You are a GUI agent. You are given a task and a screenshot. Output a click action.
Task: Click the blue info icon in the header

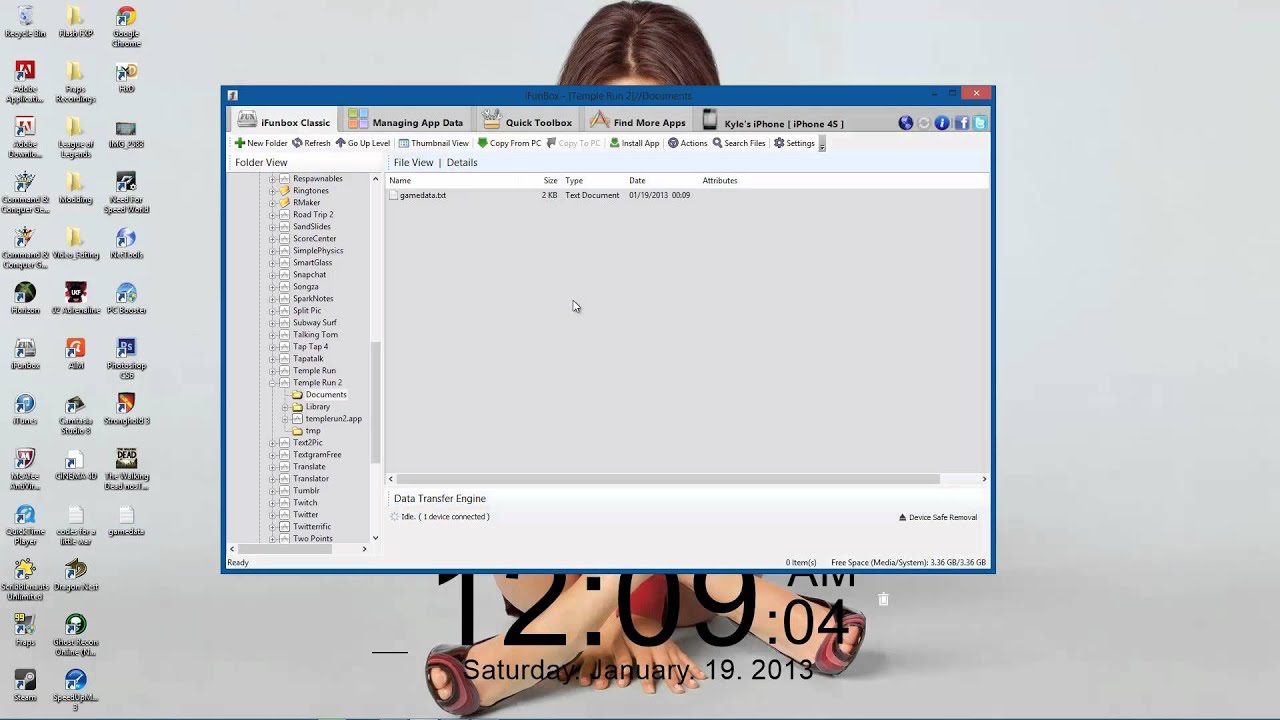942,123
